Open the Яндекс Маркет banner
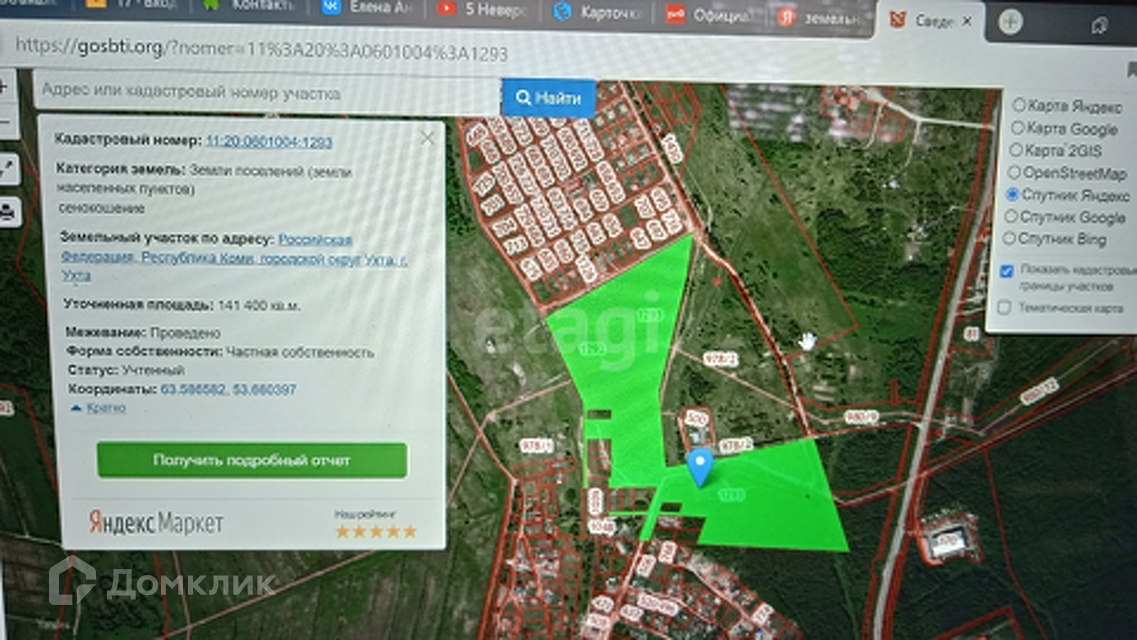 [156, 523]
